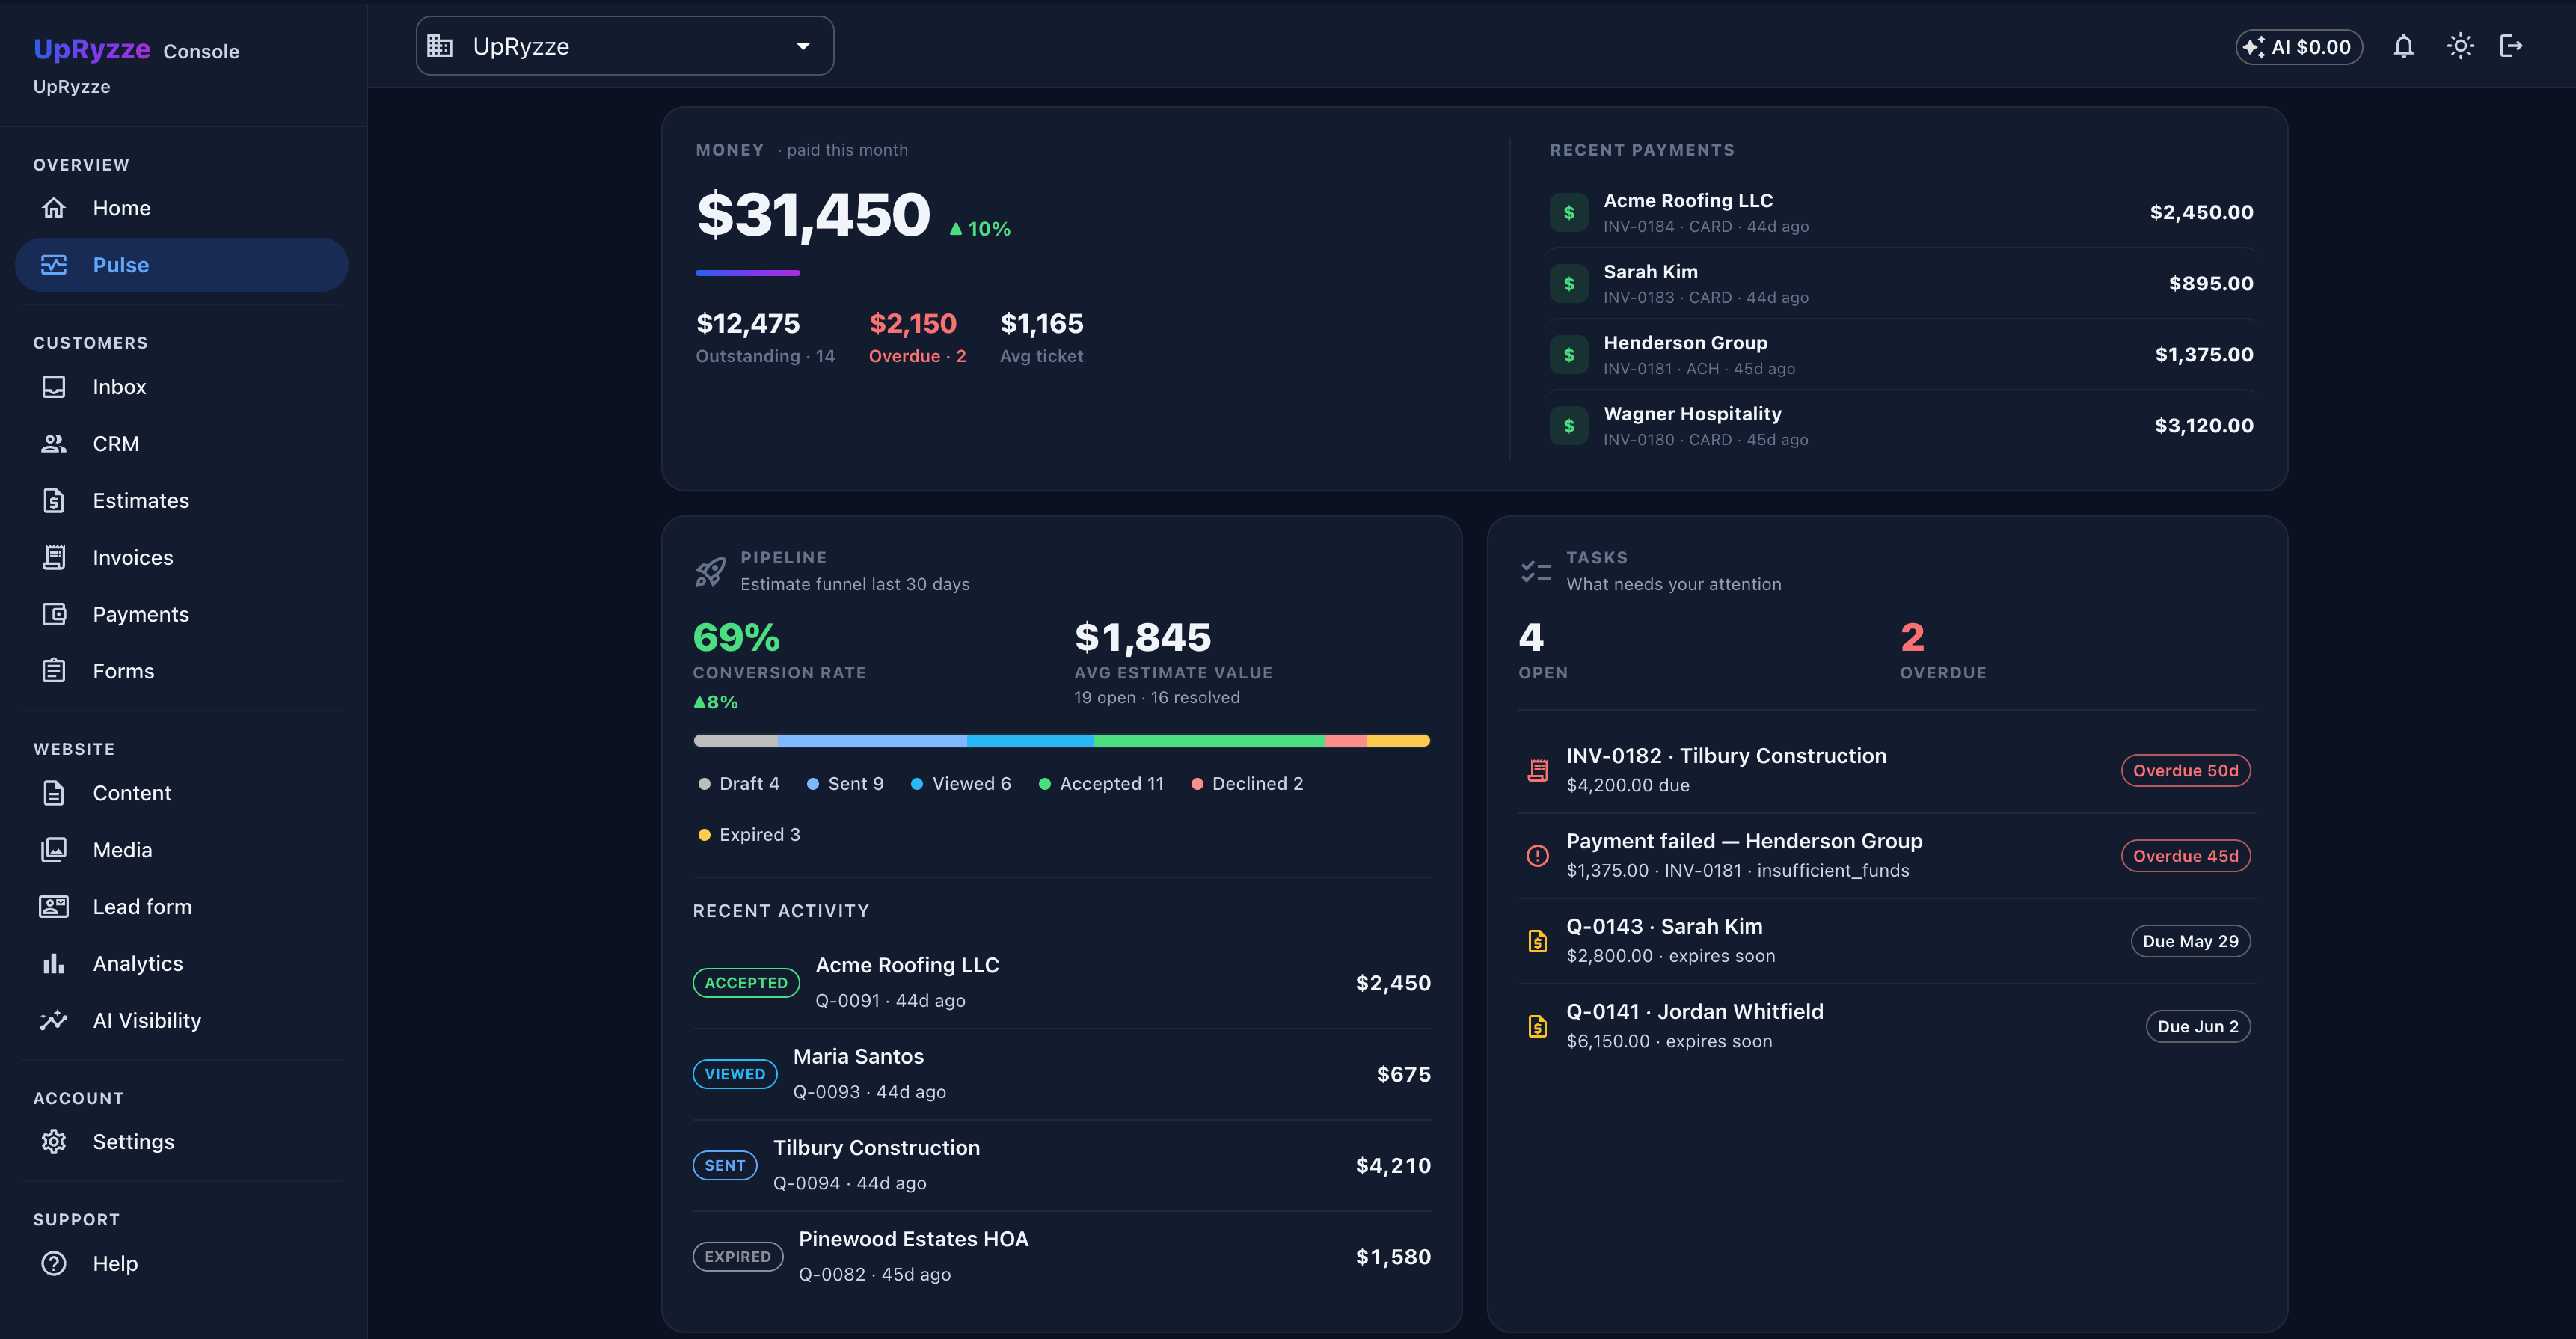Click the Analytics bar chart icon
This screenshot has width=2576, height=1339.
54,964
